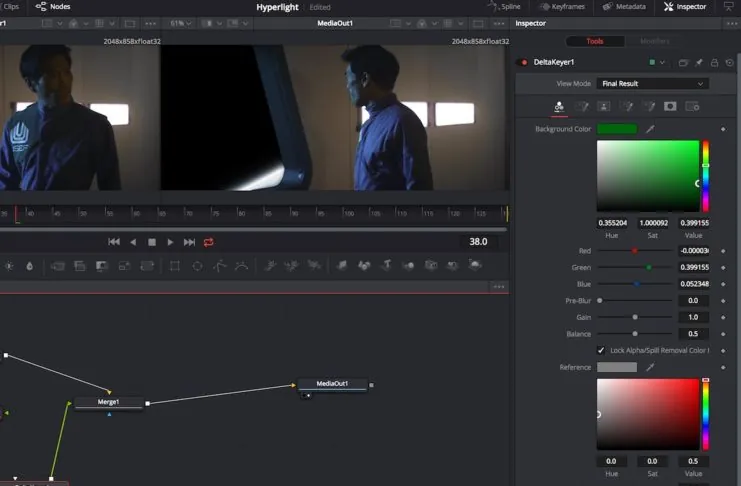Click the stop playback button
This screenshot has height=486, width=741.
pos(152,242)
